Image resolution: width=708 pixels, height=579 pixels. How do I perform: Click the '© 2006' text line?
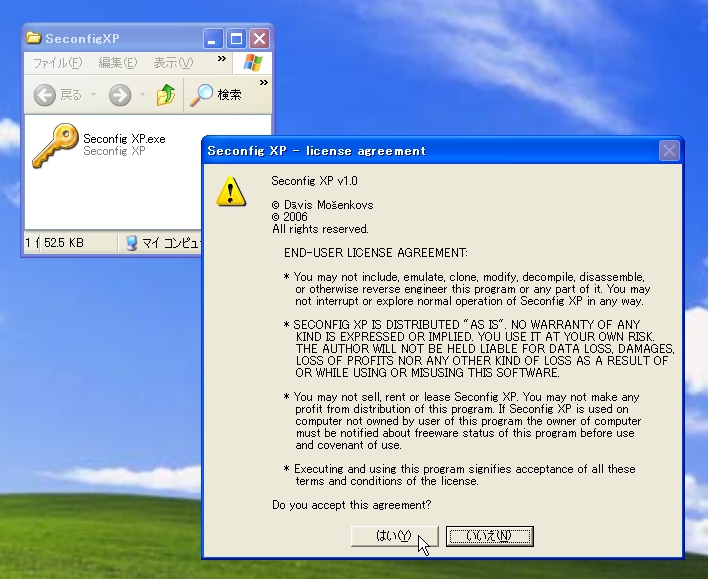pos(289,217)
